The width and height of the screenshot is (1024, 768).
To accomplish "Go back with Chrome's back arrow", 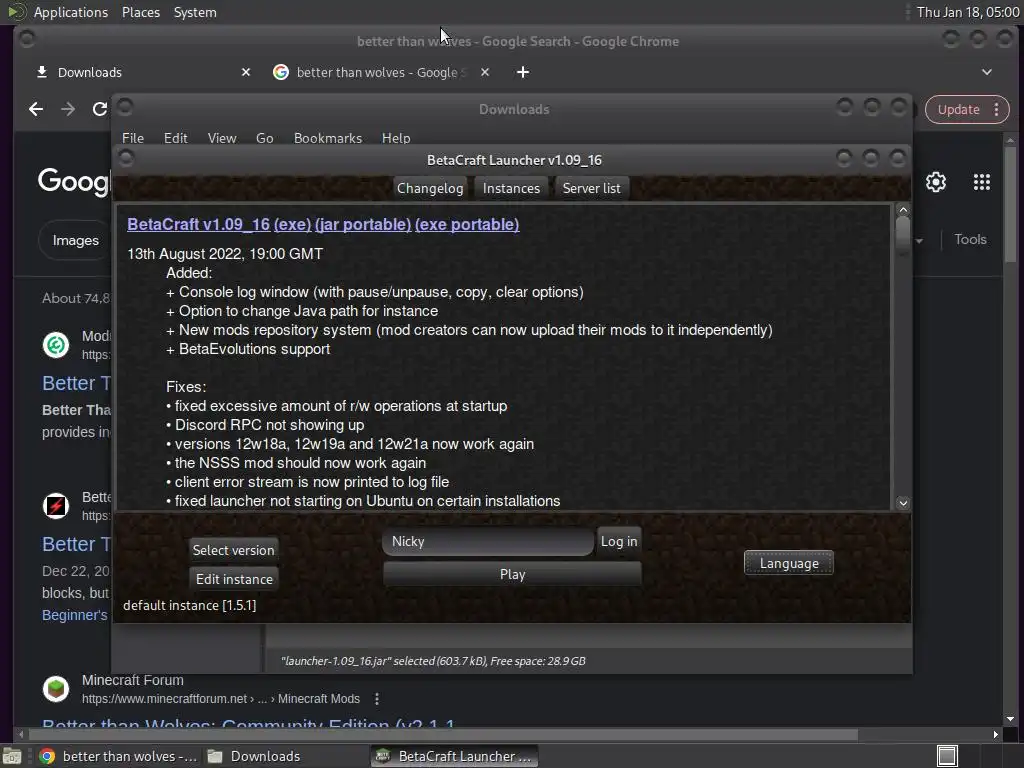I will click(36, 109).
